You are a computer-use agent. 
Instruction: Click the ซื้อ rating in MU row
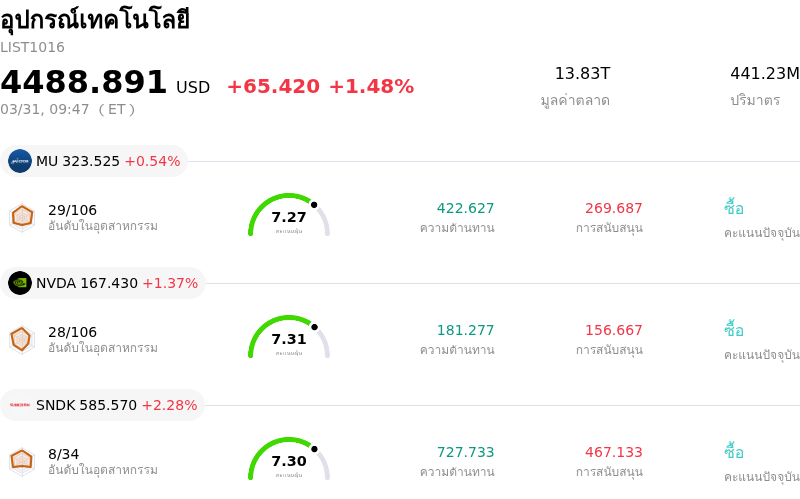click(x=734, y=208)
